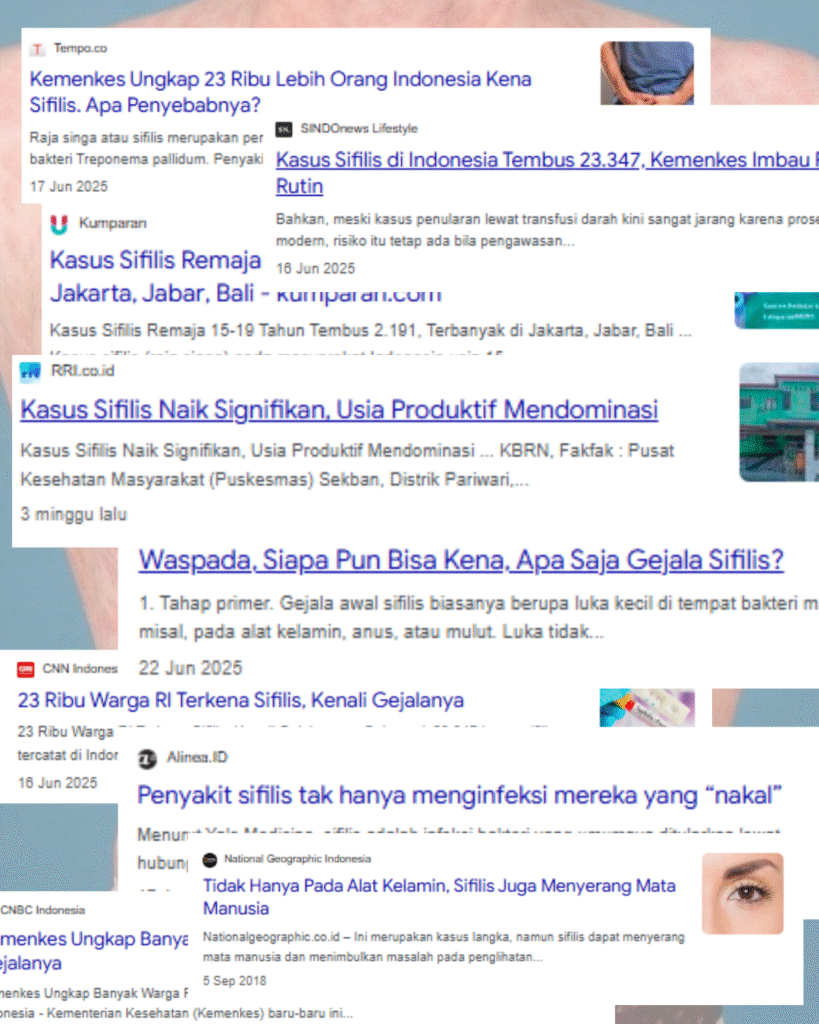Open RRI headline Kasus Sifilis Naik Signifikan
The image size is (819, 1024).
pos(339,410)
